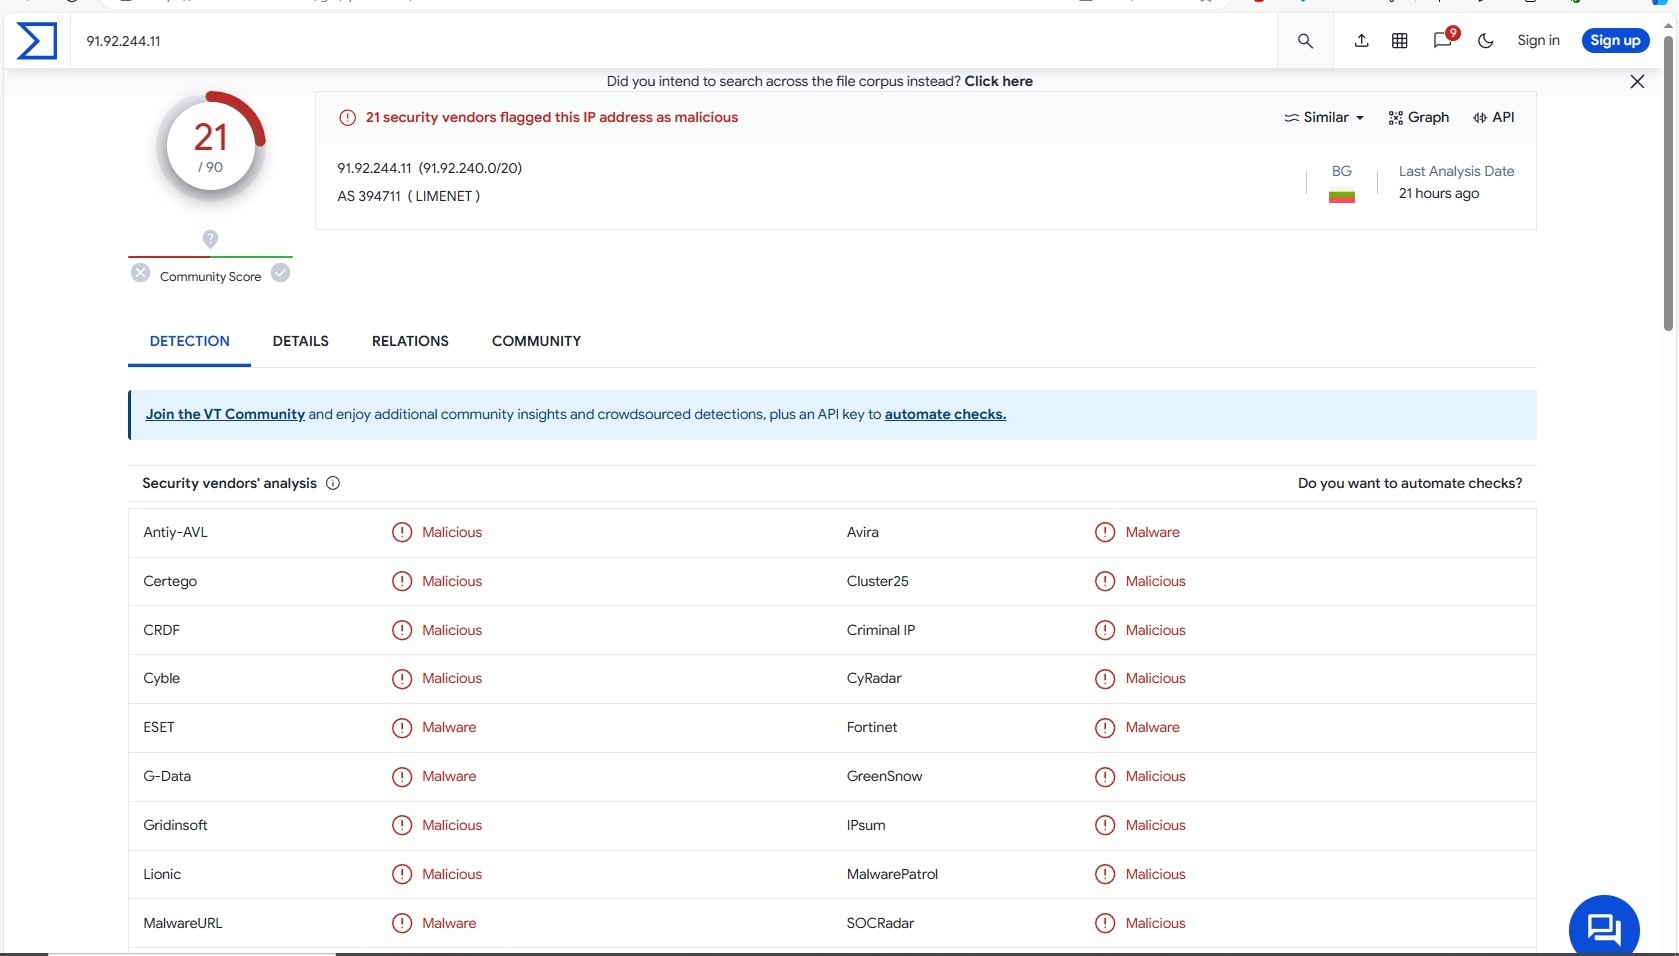
Task: Click the alert icon in SOCRadar row
Action: point(1105,923)
